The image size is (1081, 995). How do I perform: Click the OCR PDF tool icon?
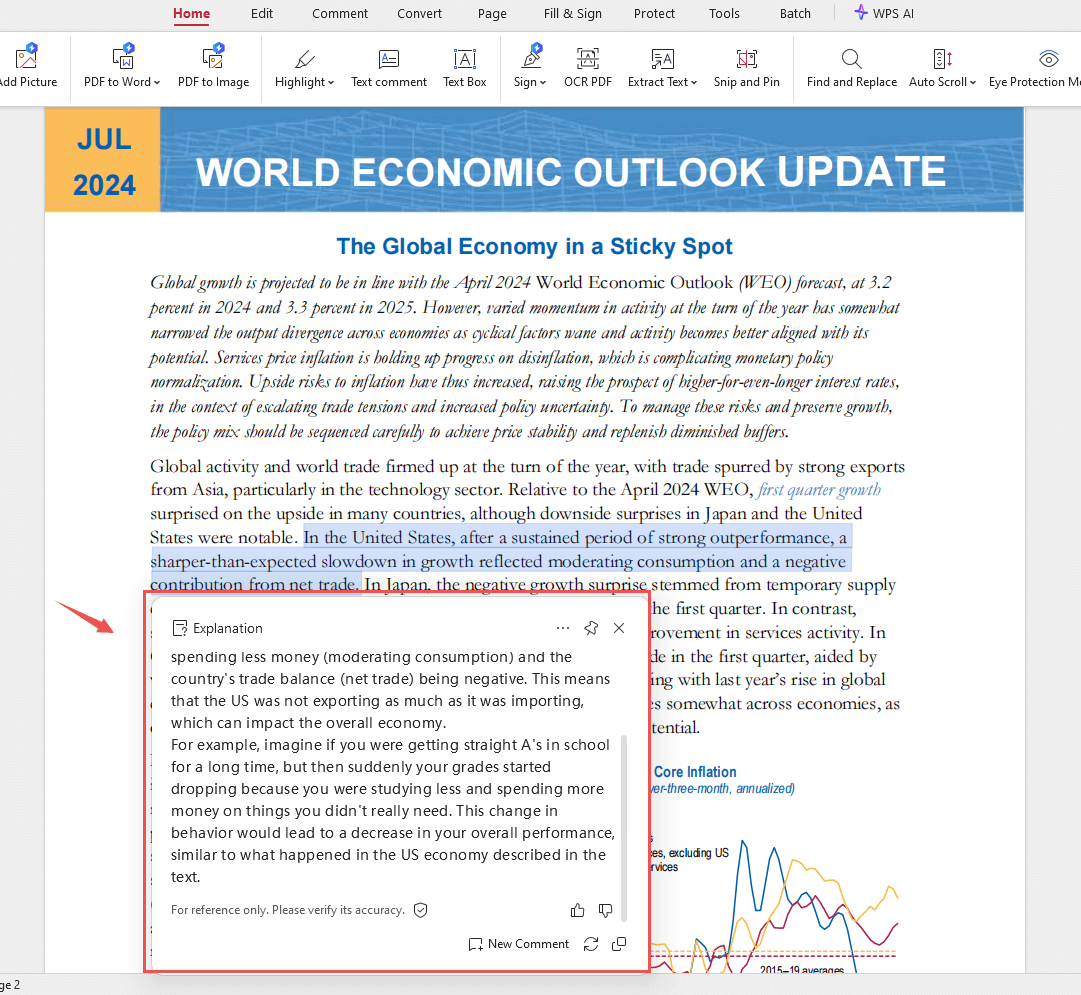[x=587, y=59]
